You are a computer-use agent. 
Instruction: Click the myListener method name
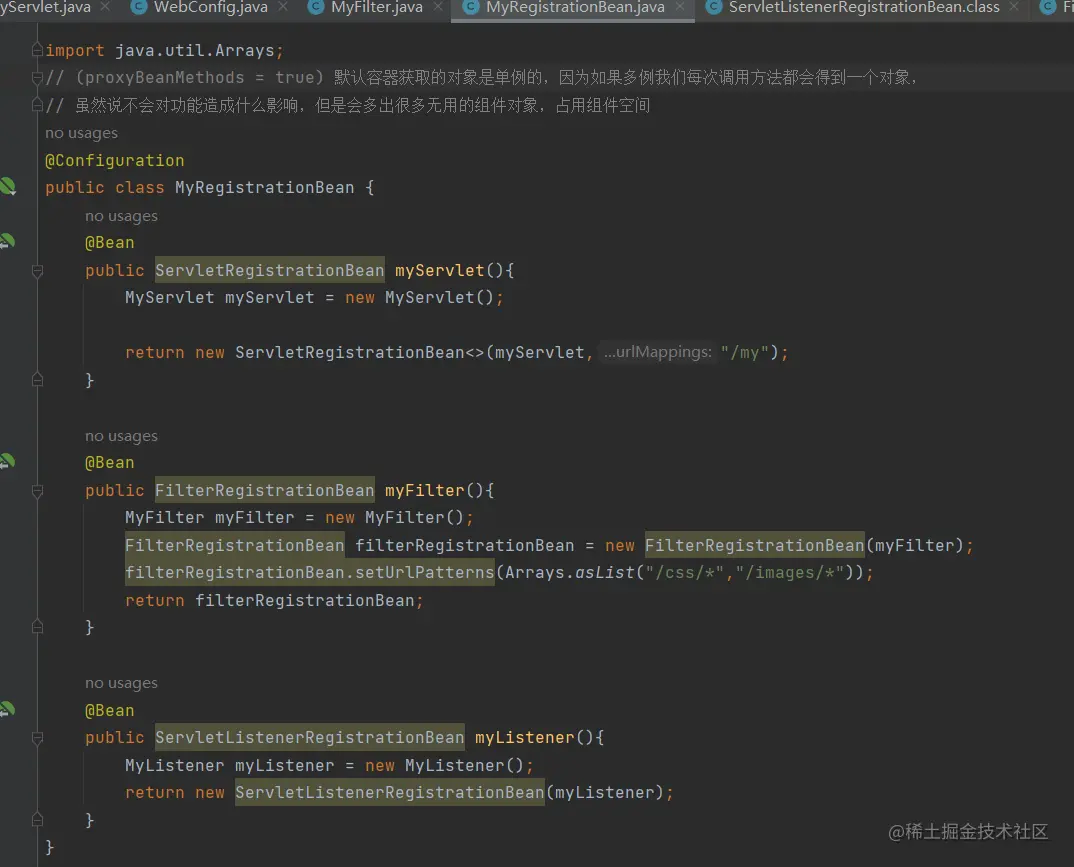coord(525,738)
